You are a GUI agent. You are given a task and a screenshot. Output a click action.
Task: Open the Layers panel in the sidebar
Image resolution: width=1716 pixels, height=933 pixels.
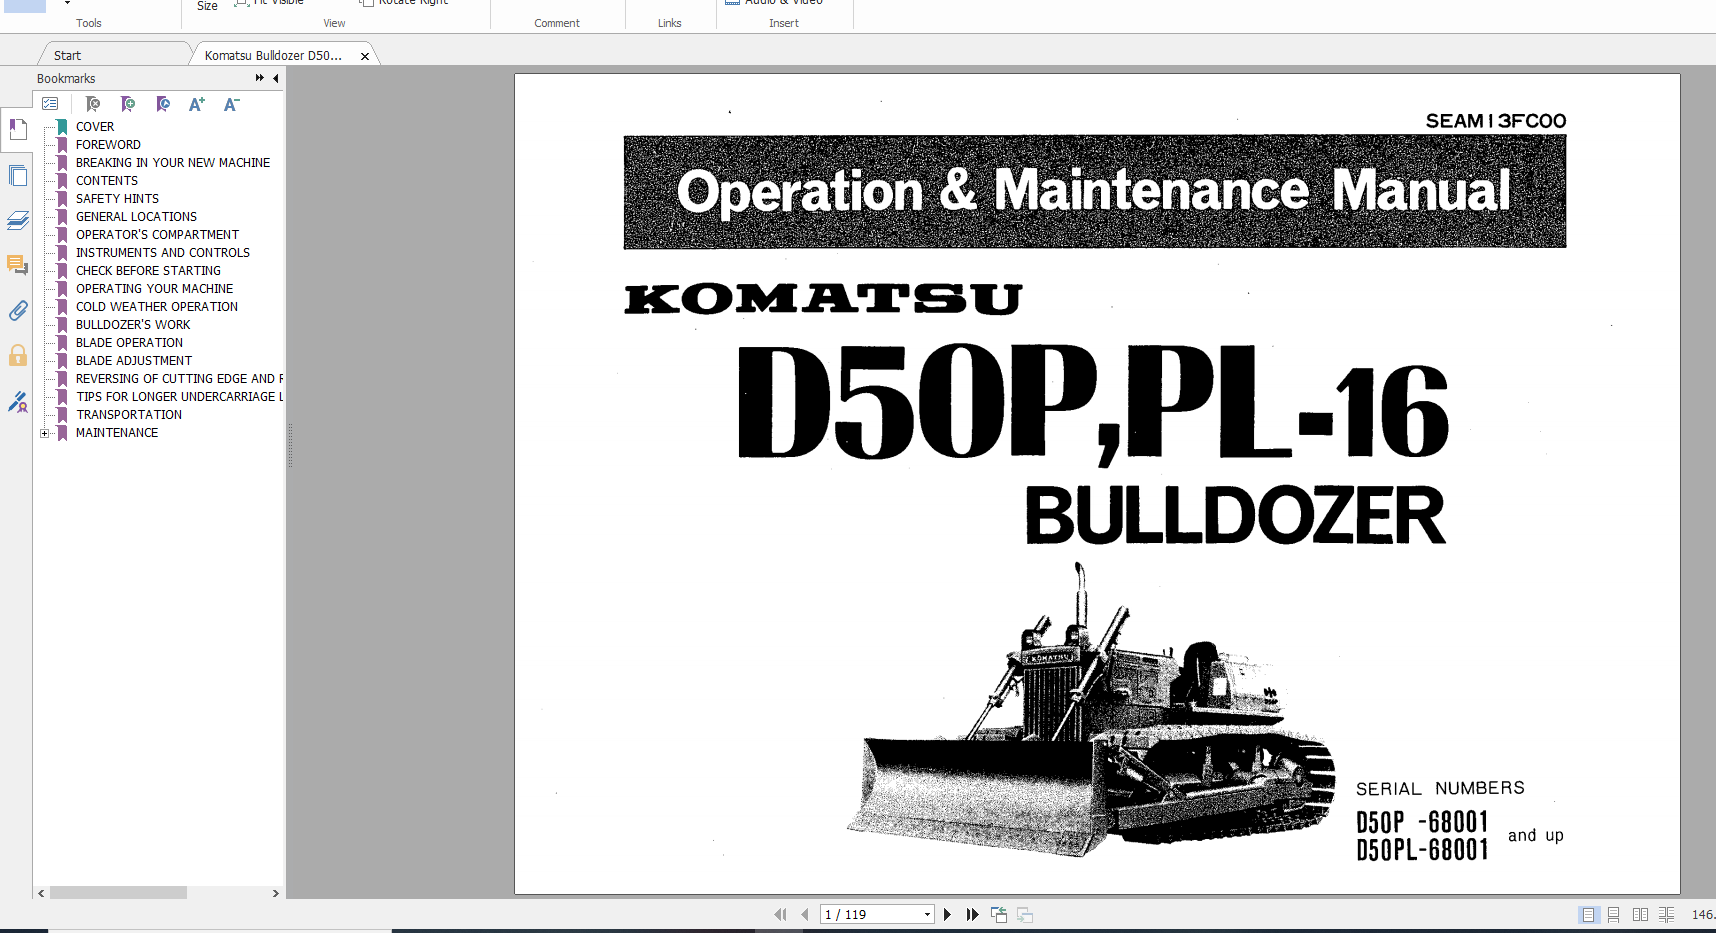pyautogui.click(x=18, y=220)
